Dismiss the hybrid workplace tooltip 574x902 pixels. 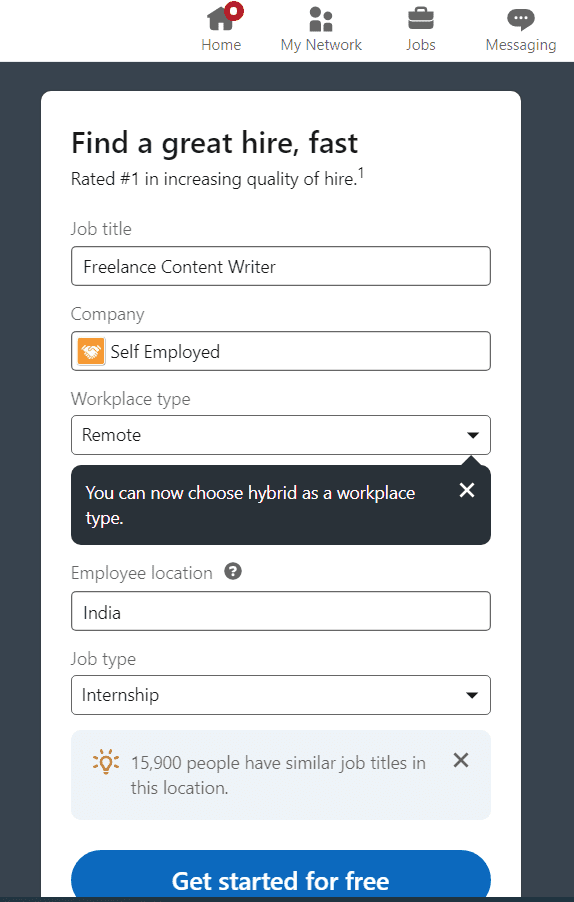point(467,490)
